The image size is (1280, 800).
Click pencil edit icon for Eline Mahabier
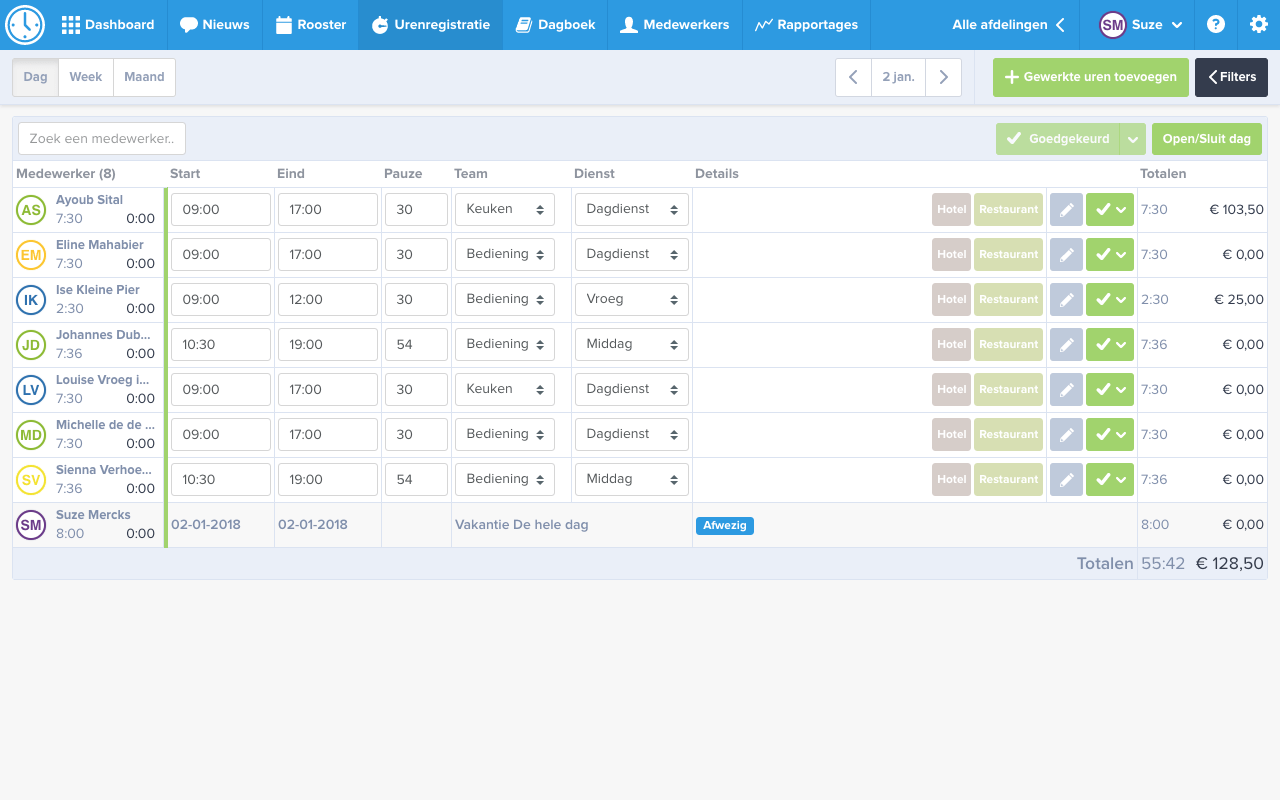(1066, 255)
